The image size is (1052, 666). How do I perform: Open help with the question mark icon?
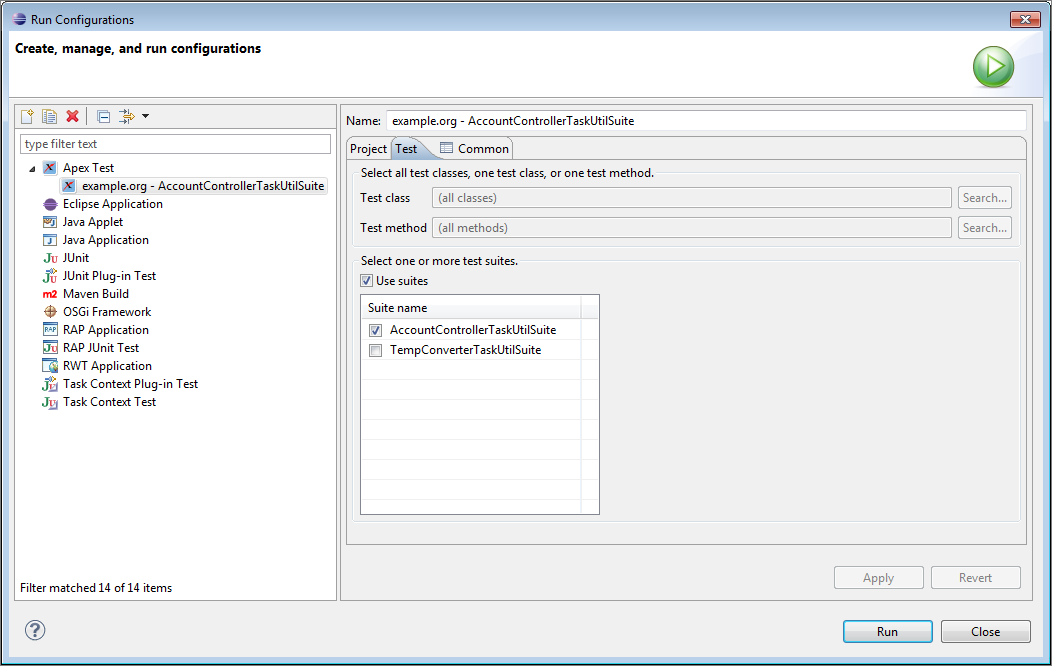click(x=35, y=630)
